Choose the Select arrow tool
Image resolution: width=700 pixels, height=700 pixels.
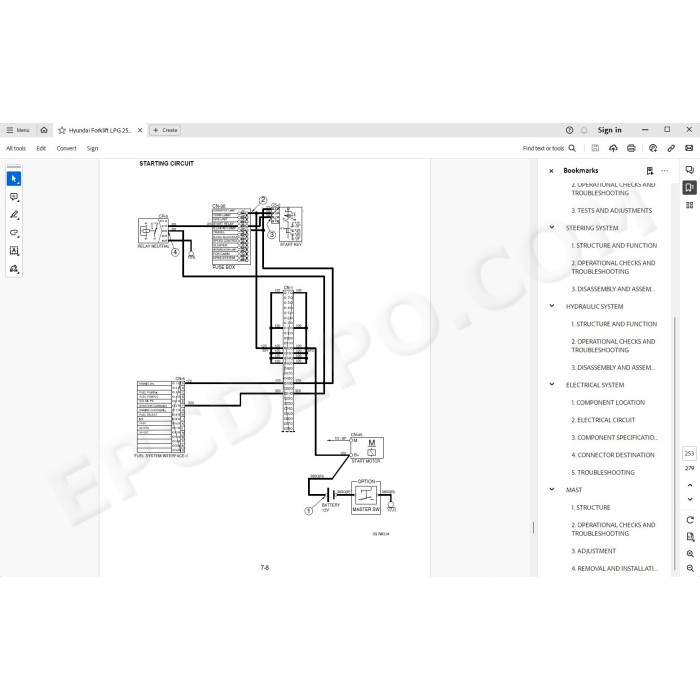click(x=14, y=179)
